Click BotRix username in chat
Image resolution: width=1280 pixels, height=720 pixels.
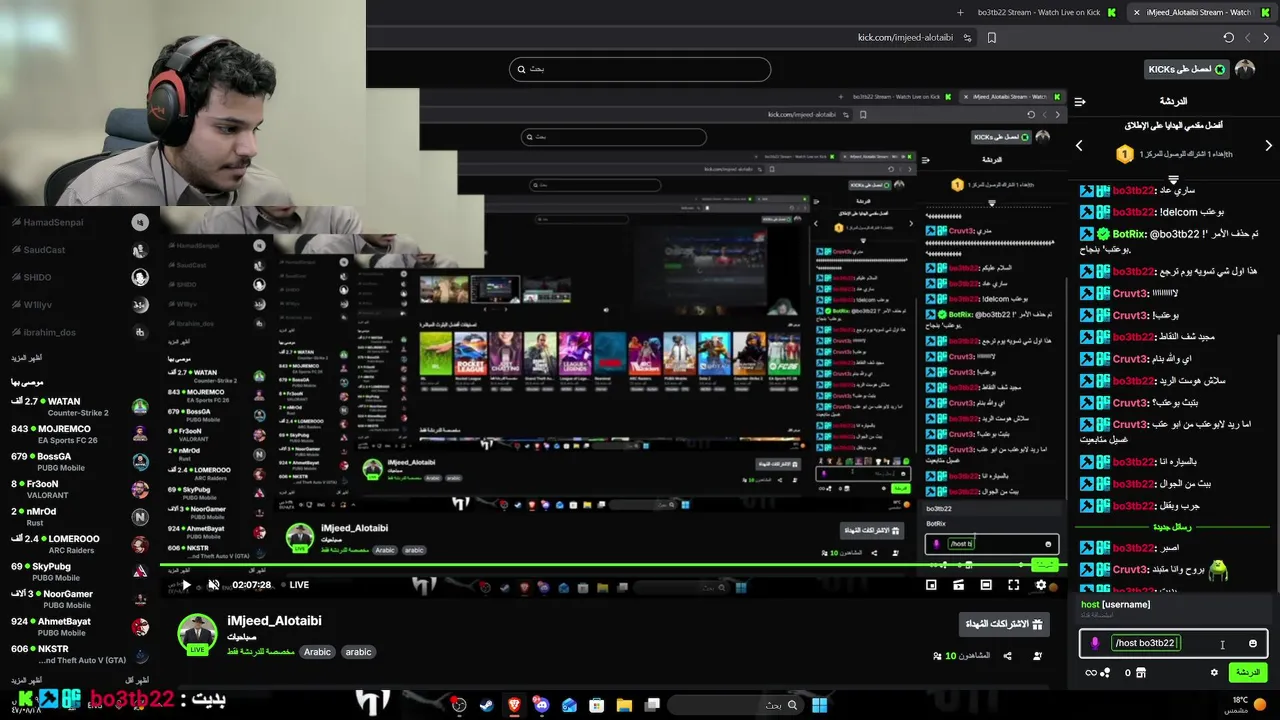(1129, 234)
